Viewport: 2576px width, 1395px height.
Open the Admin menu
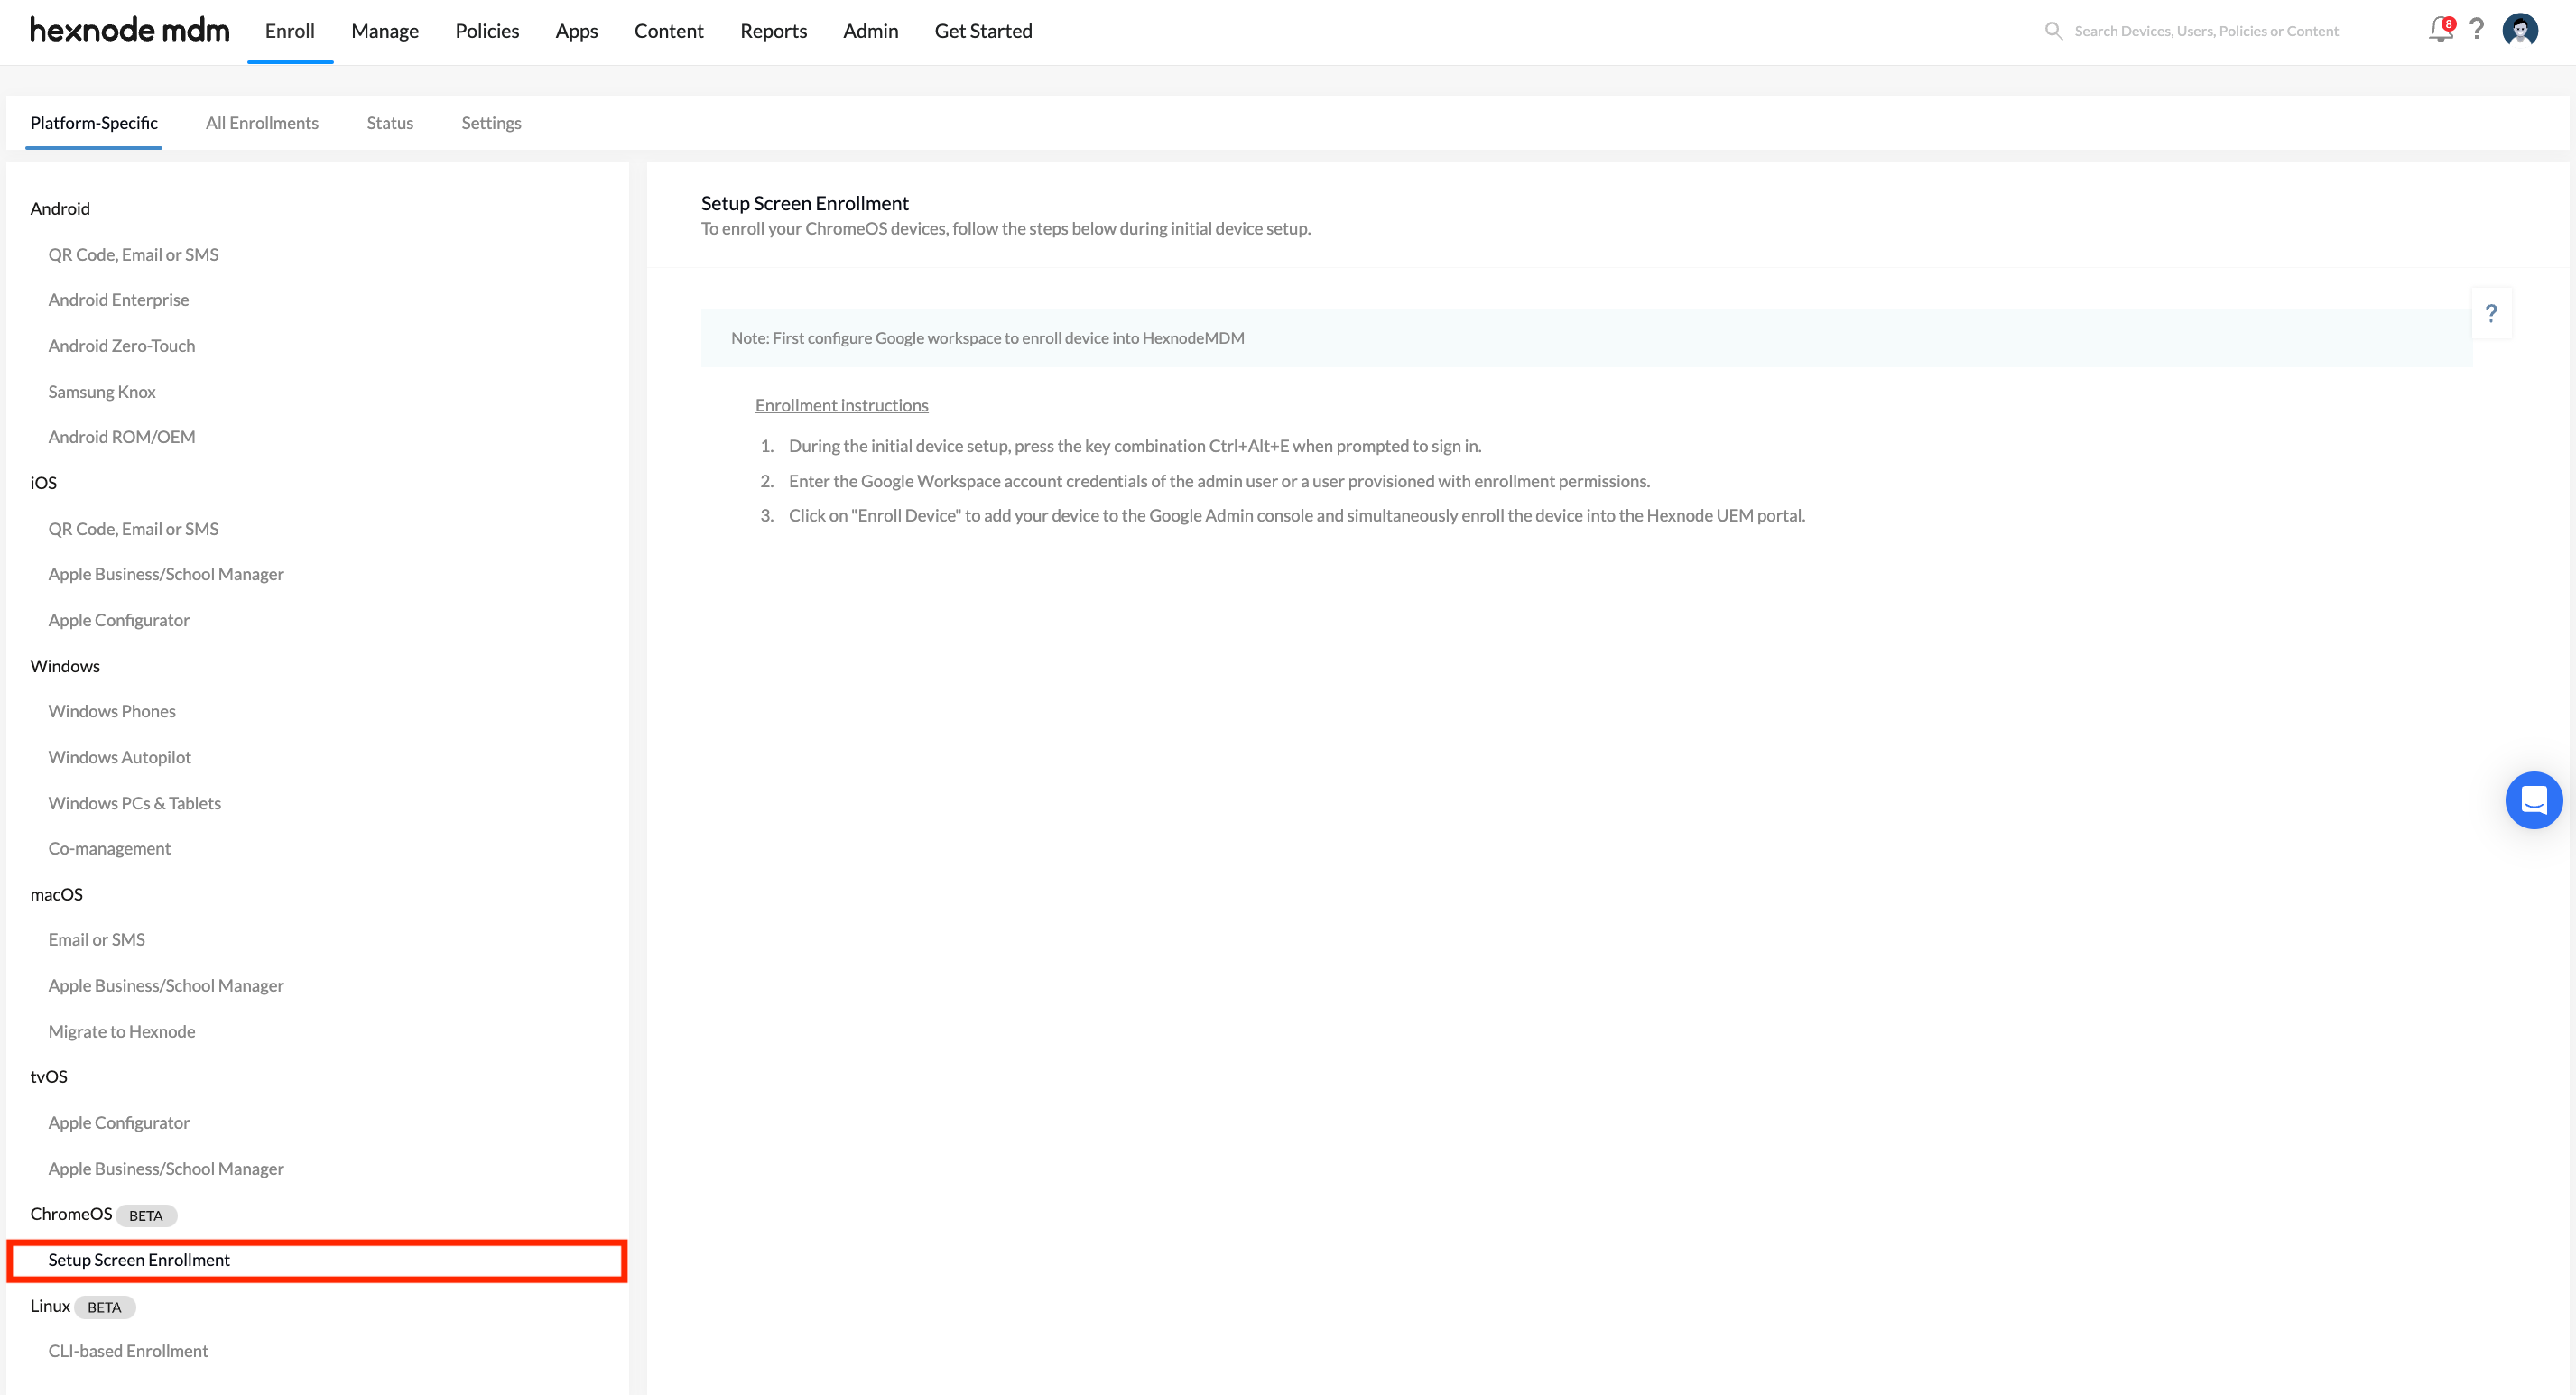(871, 31)
